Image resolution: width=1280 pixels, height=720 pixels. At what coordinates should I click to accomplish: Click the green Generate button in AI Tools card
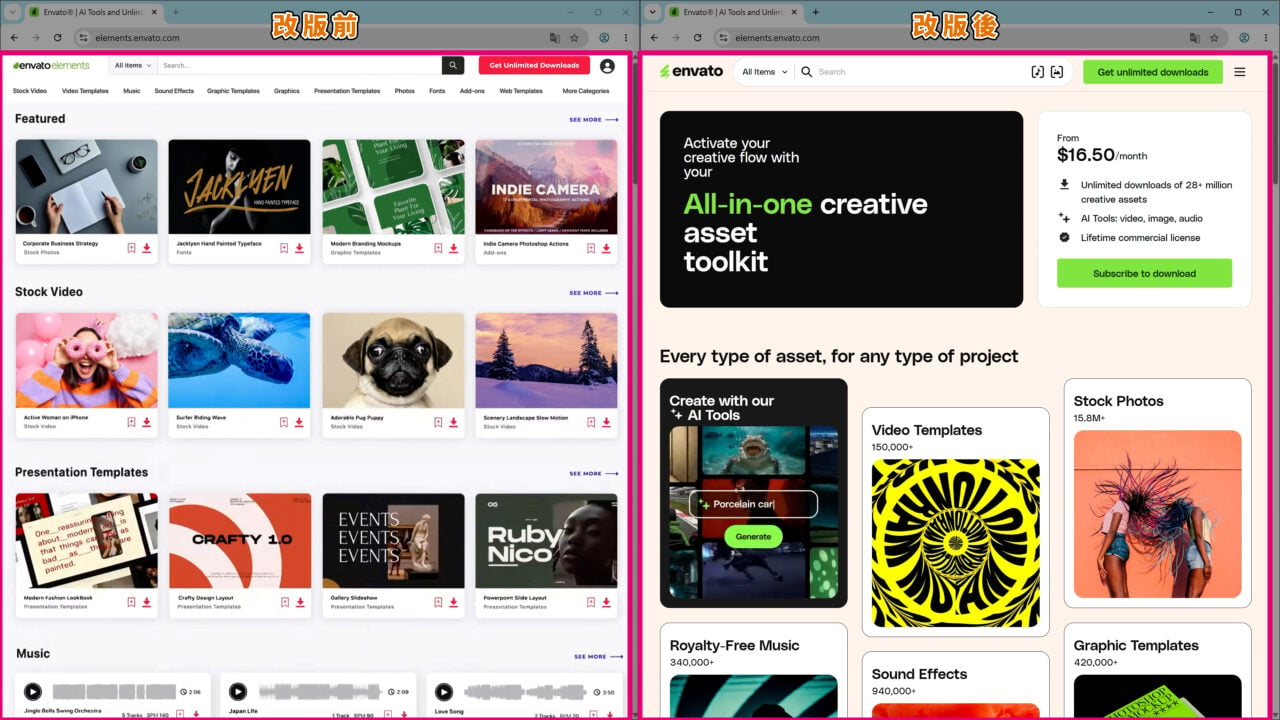click(x=753, y=536)
